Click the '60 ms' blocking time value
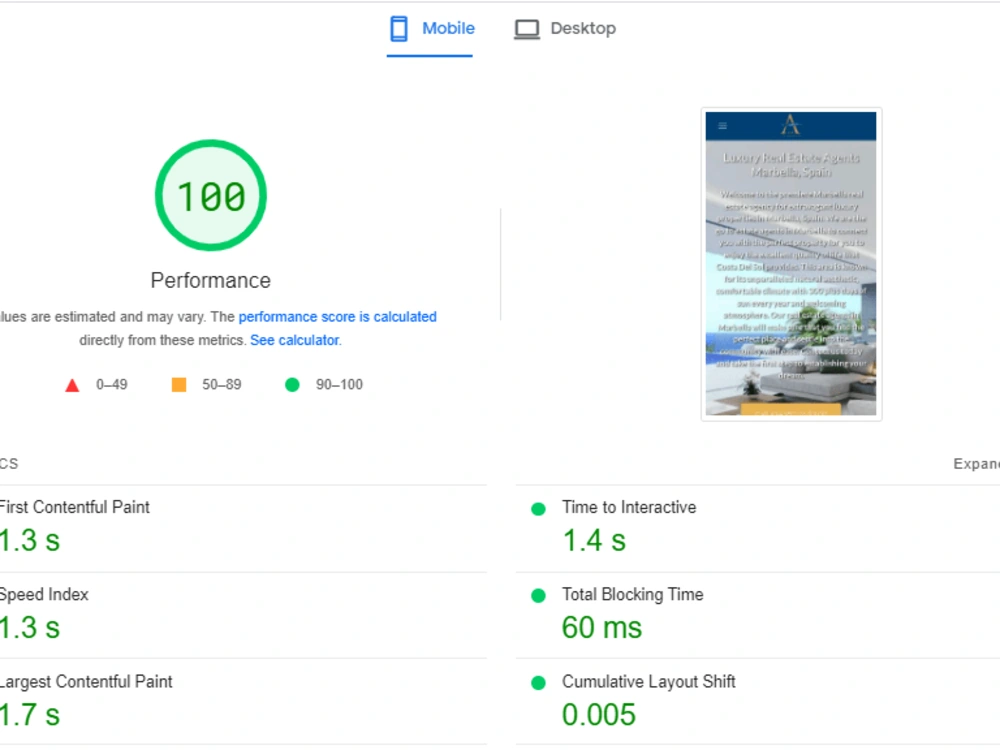This screenshot has width=1000, height=750. [x=601, y=628]
